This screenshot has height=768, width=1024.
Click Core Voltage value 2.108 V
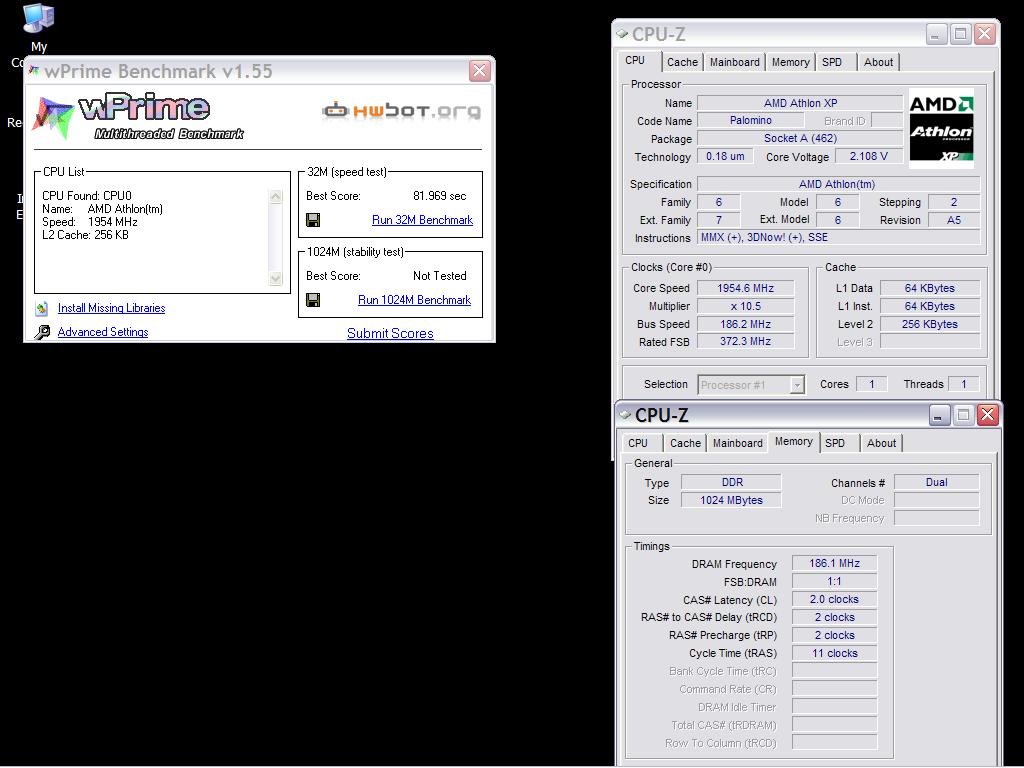[868, 156]
